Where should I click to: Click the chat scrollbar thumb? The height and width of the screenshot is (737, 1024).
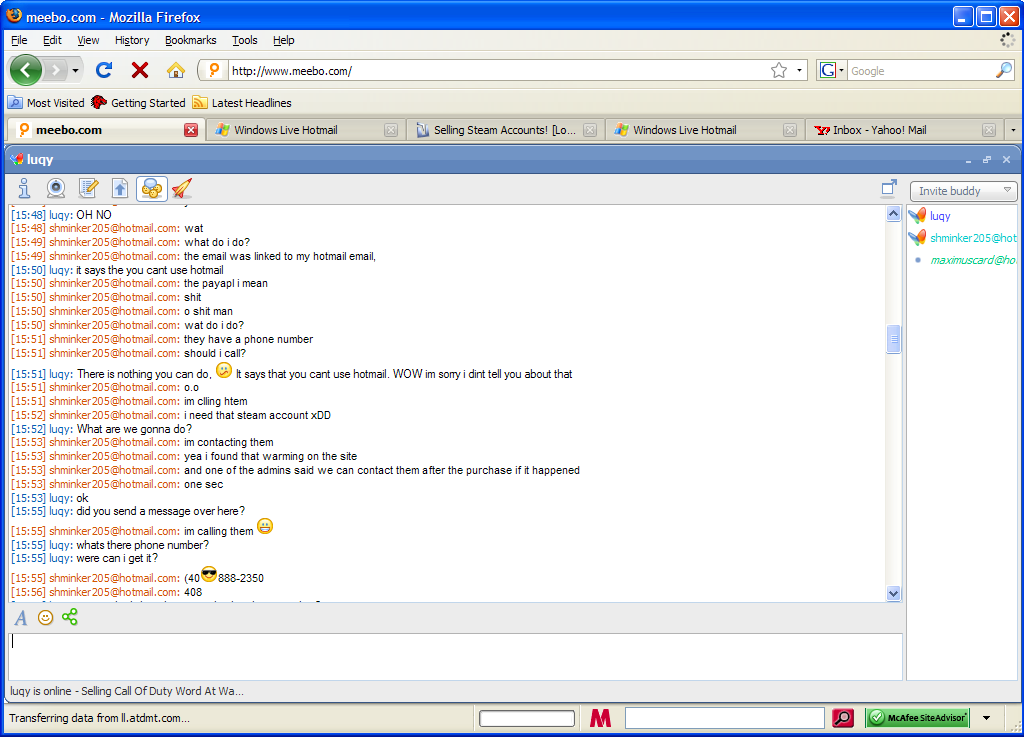click(893, 339)
